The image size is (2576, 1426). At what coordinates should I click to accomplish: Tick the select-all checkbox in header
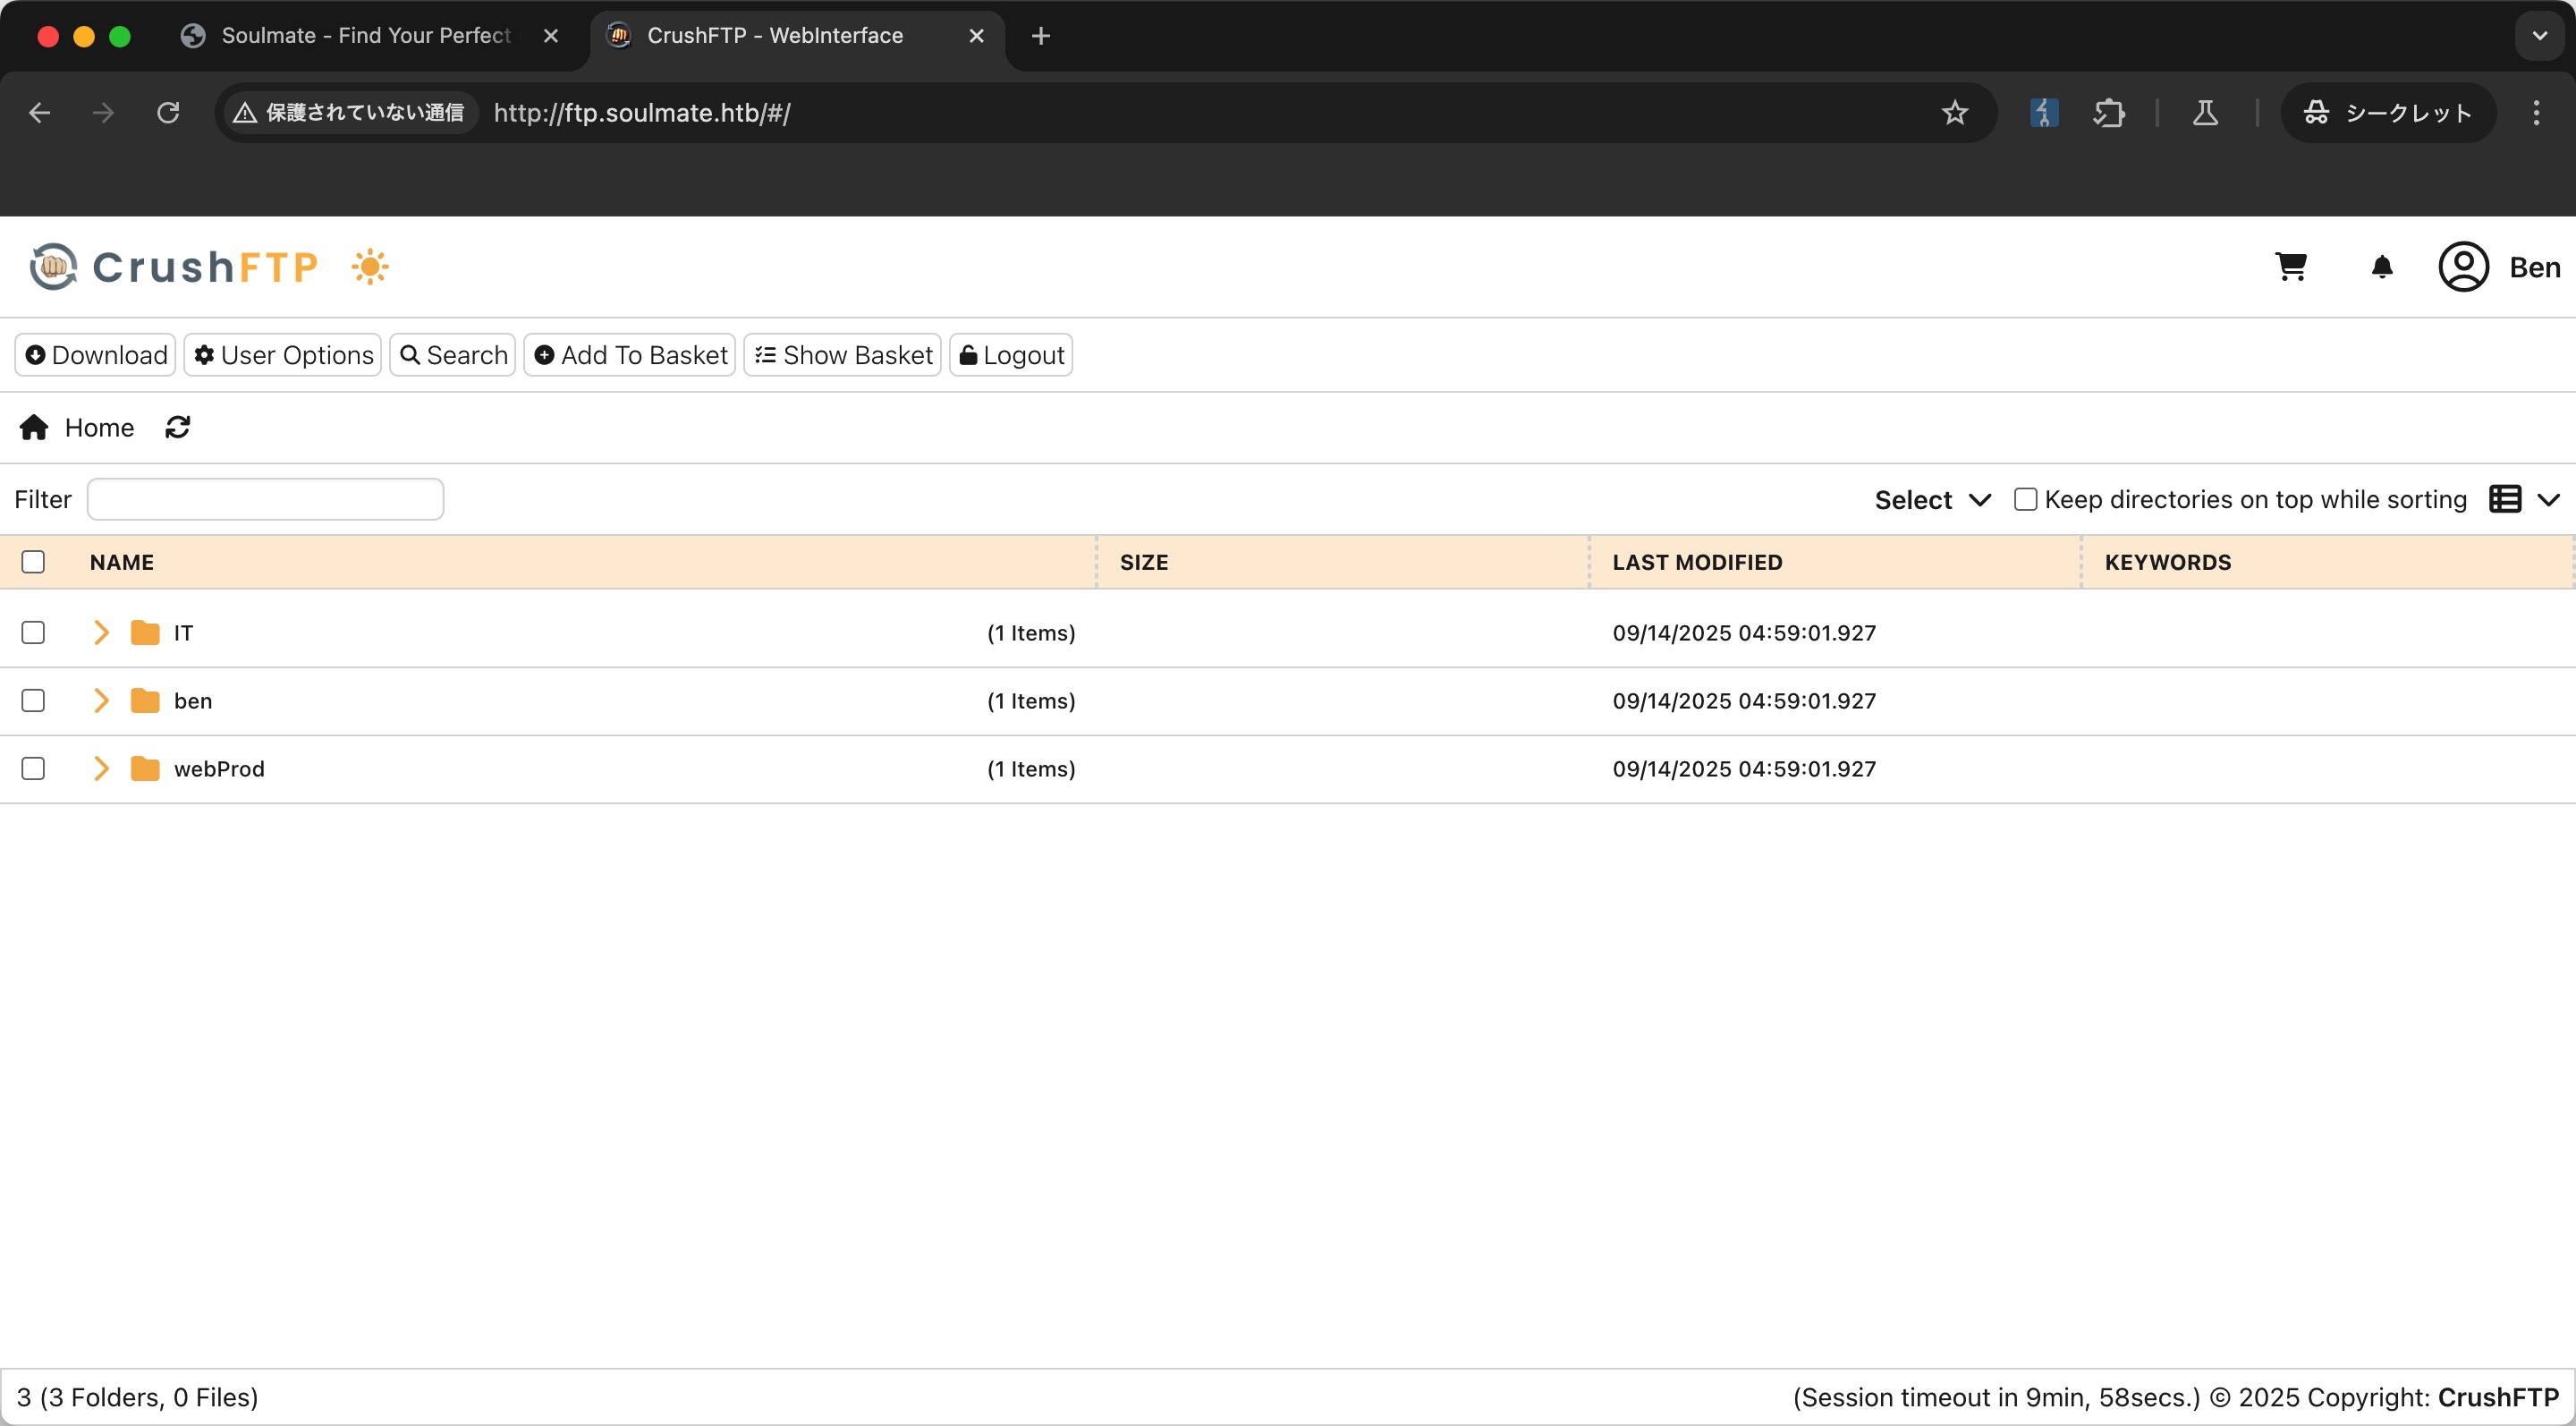point(33,562)
